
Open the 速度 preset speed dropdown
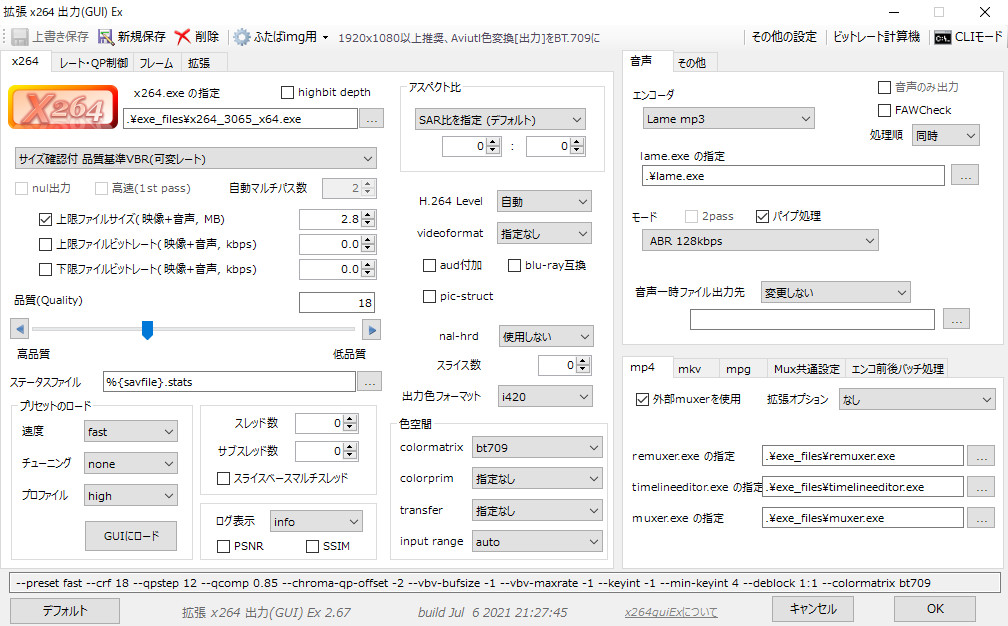click(x=130, y=432)
